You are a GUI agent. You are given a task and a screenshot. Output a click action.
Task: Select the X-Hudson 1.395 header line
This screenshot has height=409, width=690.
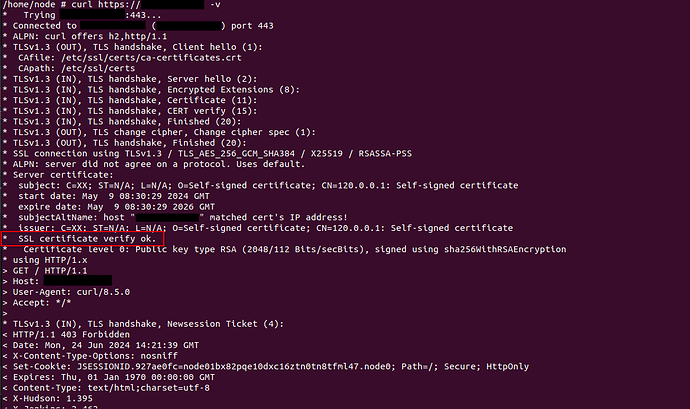(x=48, y=398)
